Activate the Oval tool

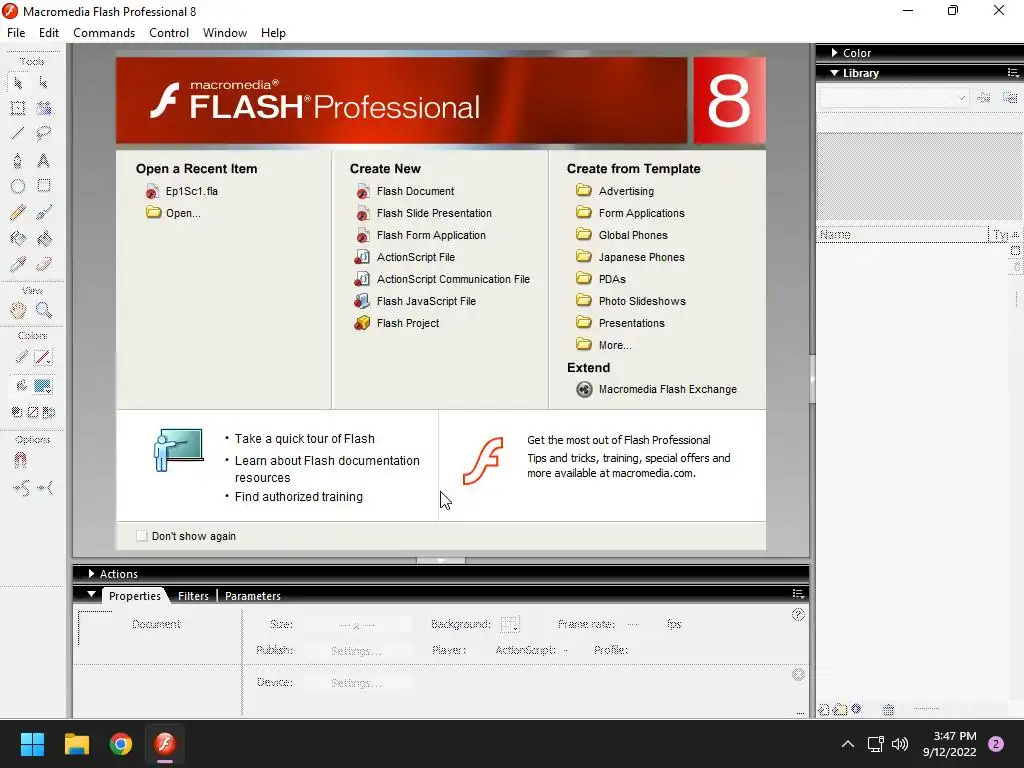[18, 186]
